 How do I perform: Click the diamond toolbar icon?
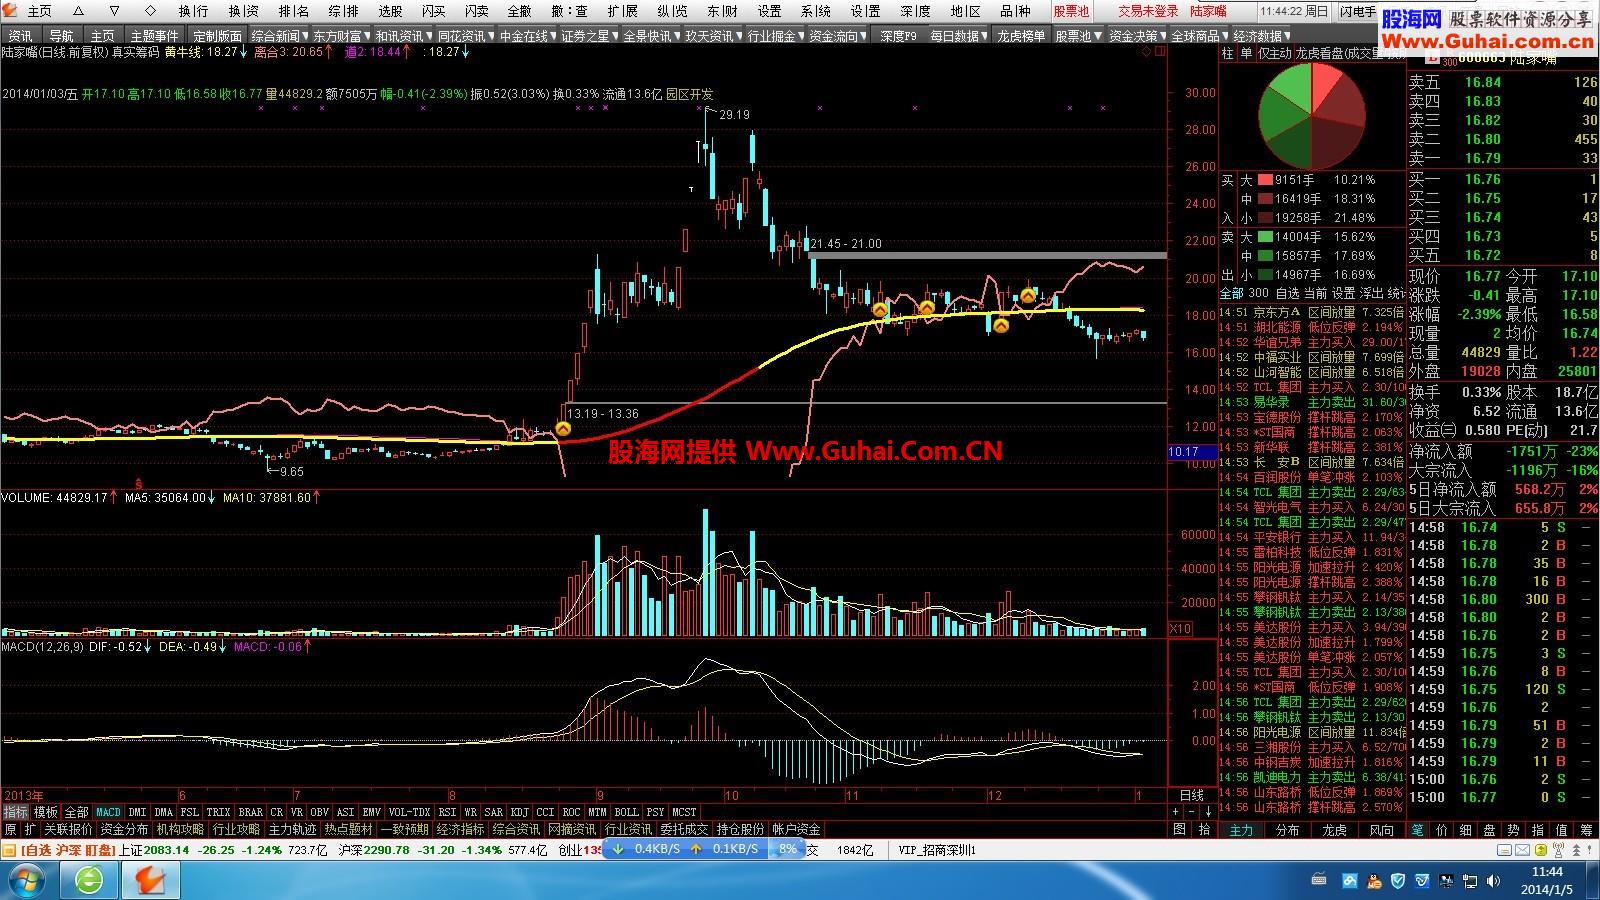point(151,11)
